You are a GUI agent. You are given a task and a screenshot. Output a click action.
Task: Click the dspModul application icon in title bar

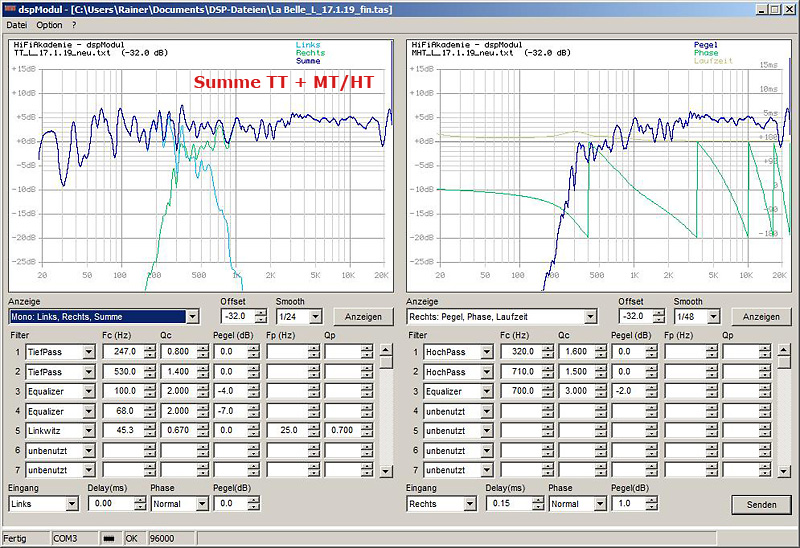(x=11, y=8)
